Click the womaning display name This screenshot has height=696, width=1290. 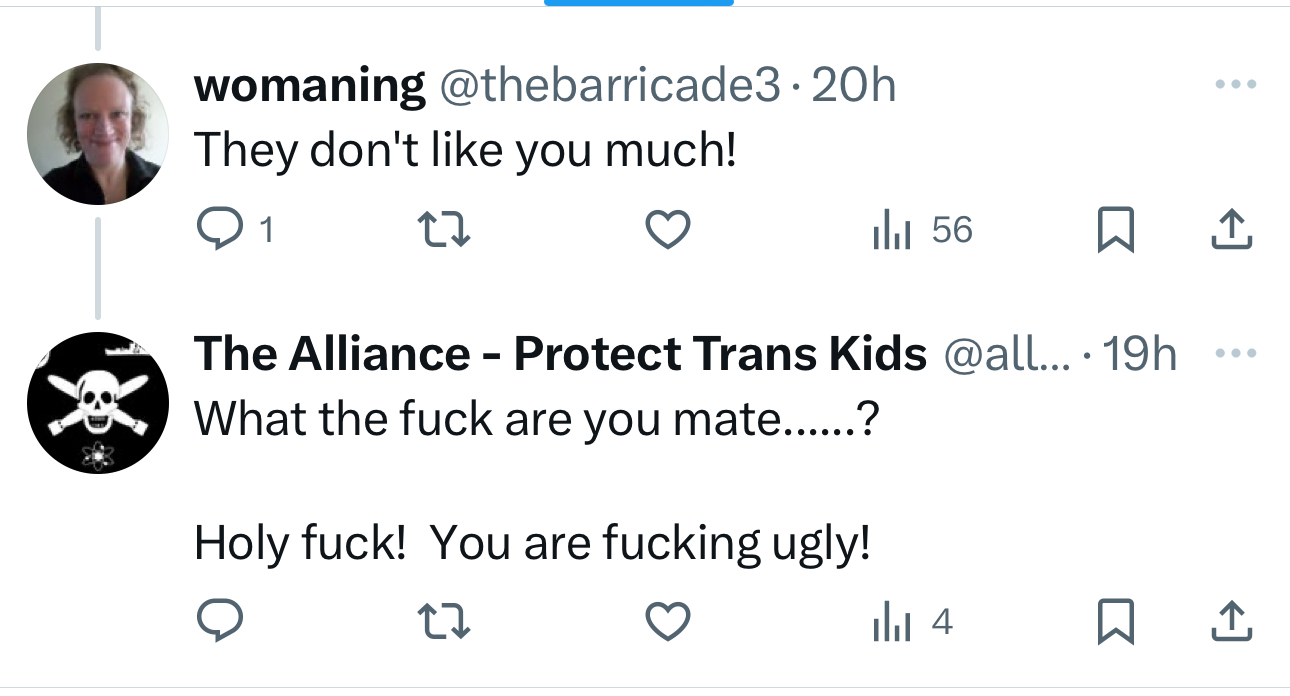[x=309, y=87]
